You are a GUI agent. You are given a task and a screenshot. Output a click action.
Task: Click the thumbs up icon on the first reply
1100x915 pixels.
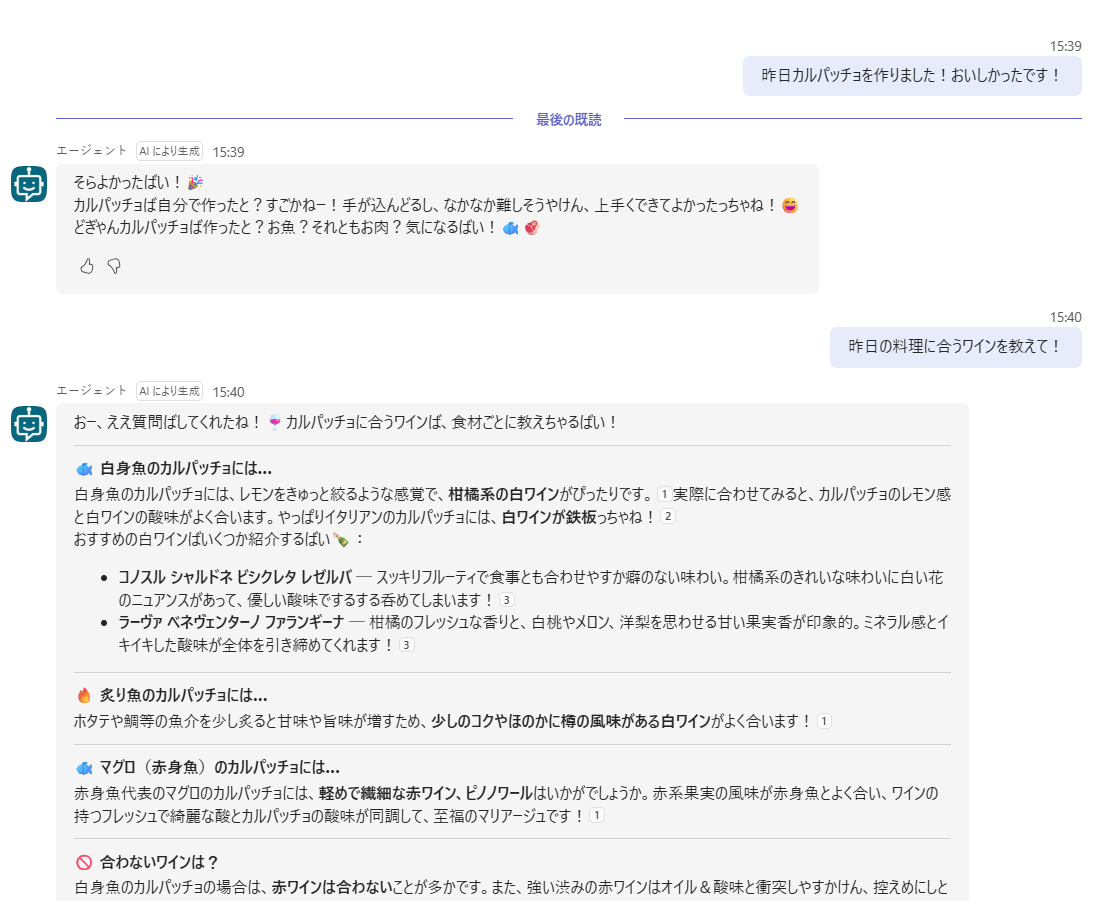(86, 266)
